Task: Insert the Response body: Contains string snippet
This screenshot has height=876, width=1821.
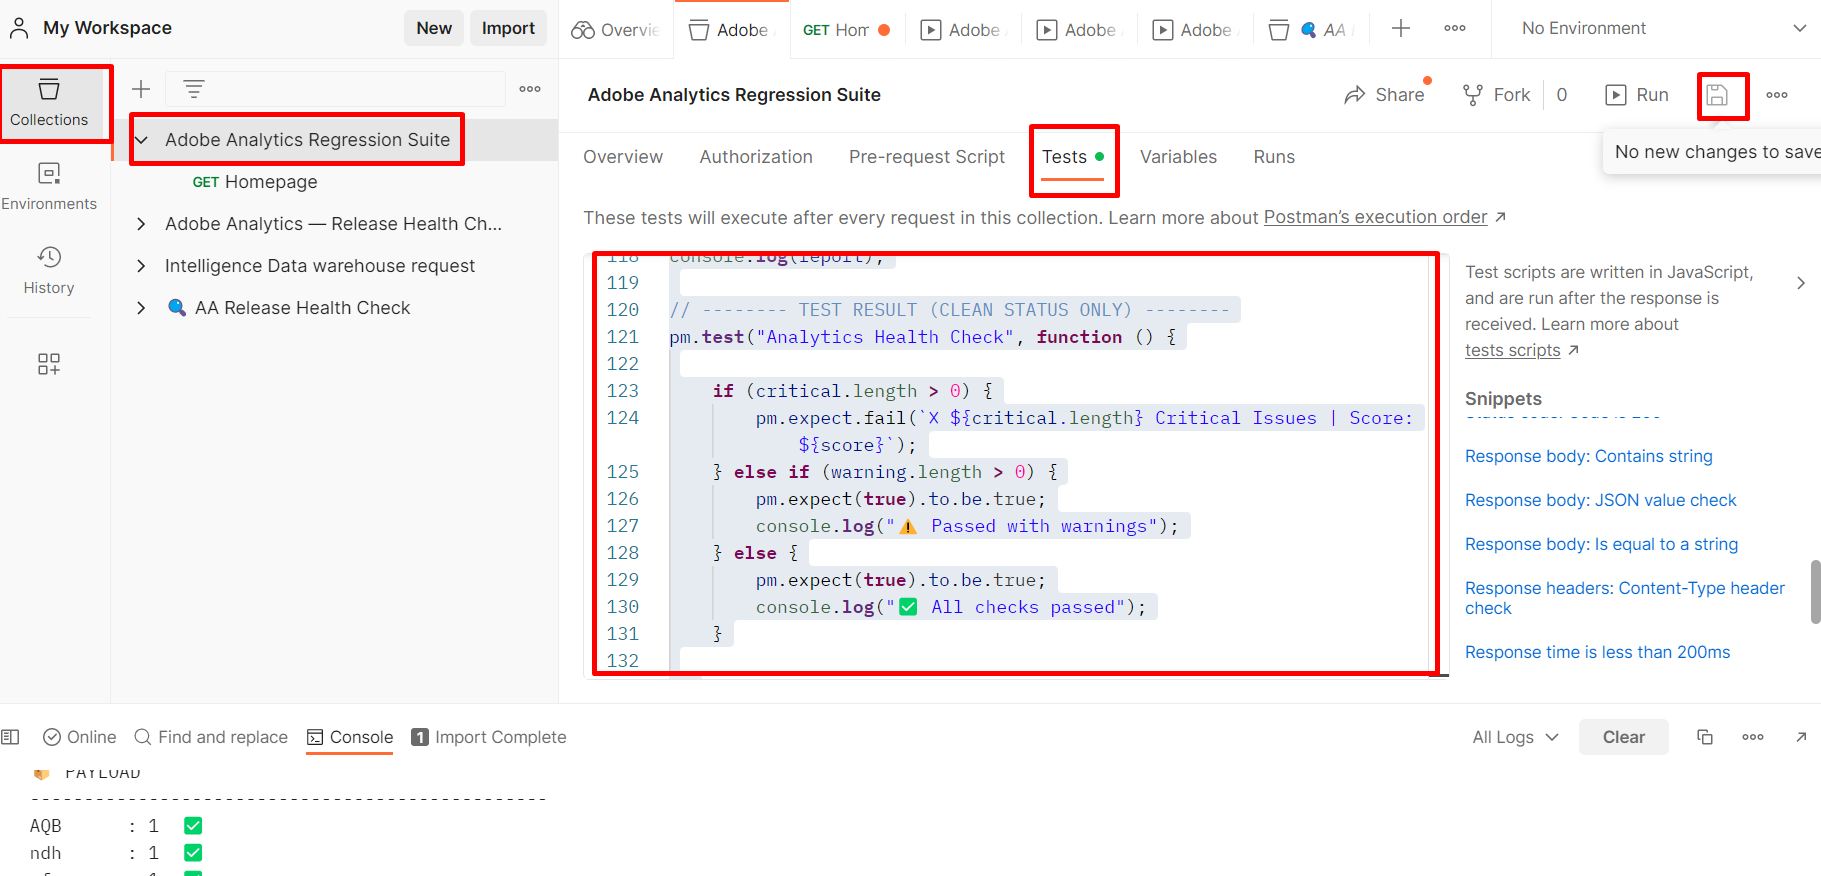Action: click(1588, 456)
